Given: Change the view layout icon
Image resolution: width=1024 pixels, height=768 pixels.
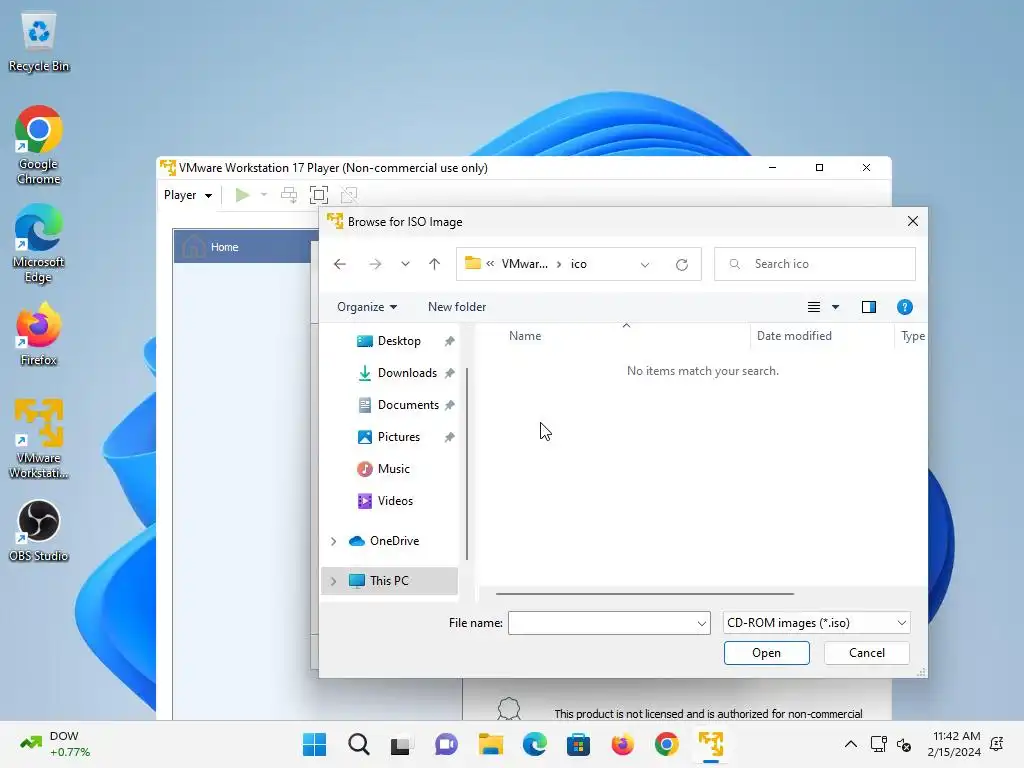Looking at the screenshot, I should pos(814,307).
